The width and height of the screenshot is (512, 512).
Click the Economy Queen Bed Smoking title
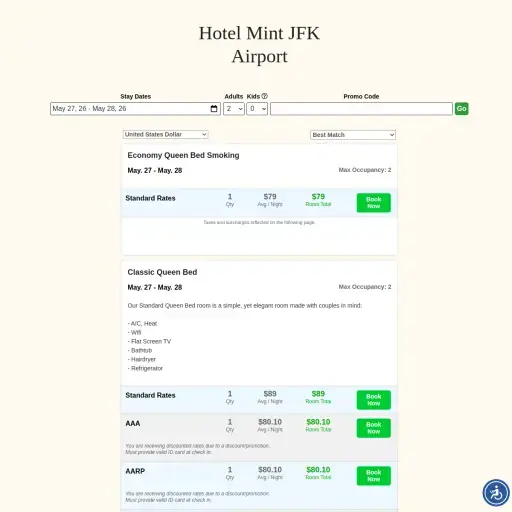183,155
